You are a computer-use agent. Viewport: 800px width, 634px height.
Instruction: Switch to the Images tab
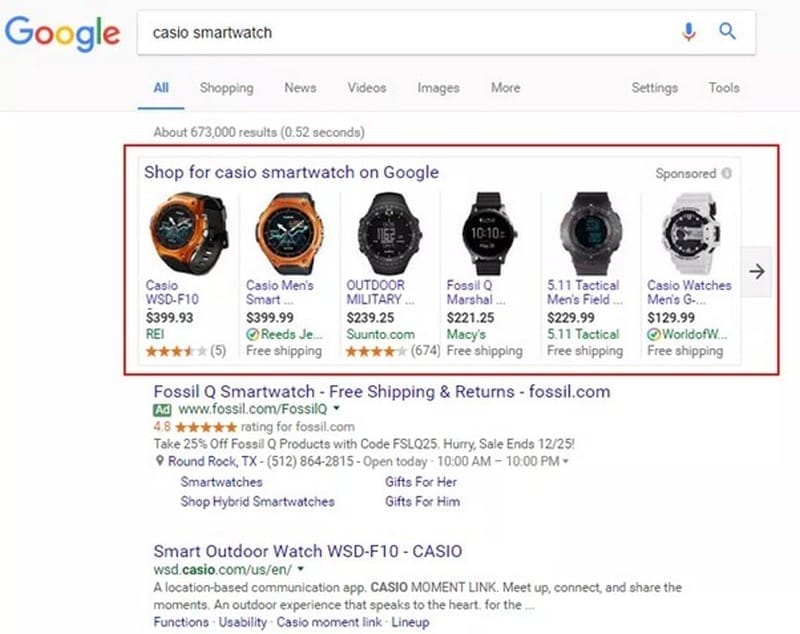click(x=438, y=88)
